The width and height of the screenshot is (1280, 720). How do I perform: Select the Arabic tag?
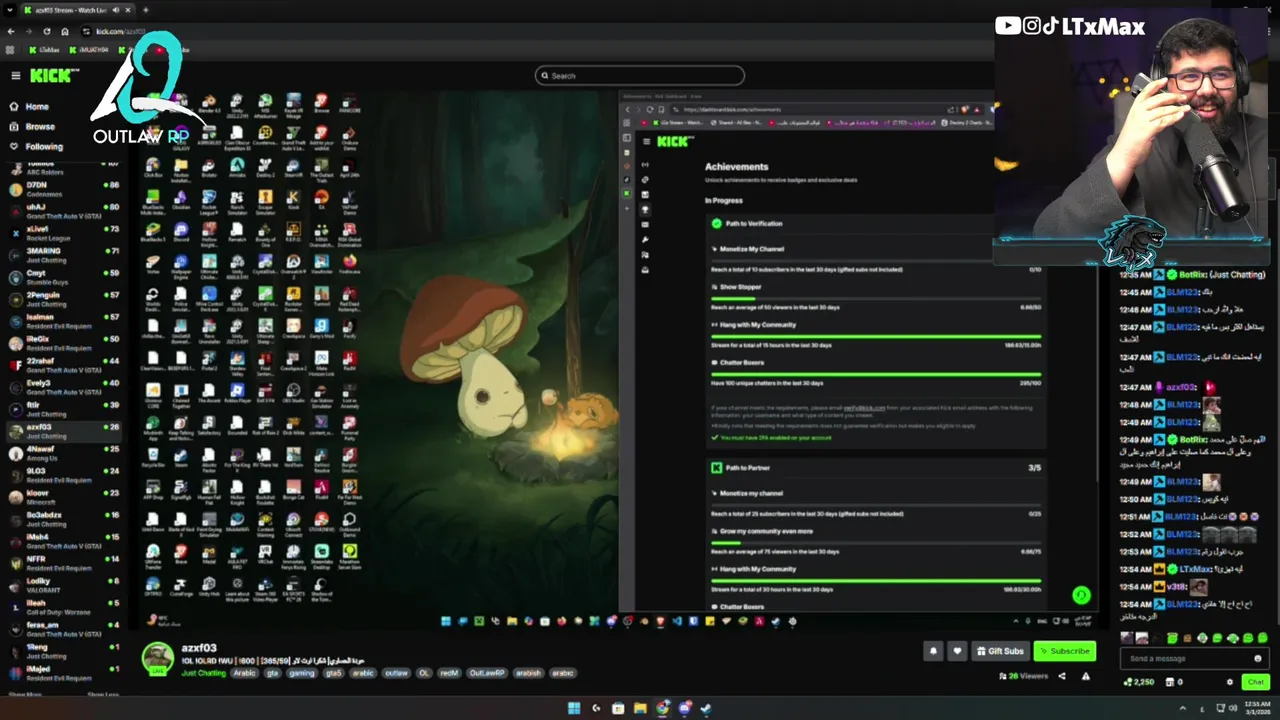pyautogui.click(x=245, y=673)
